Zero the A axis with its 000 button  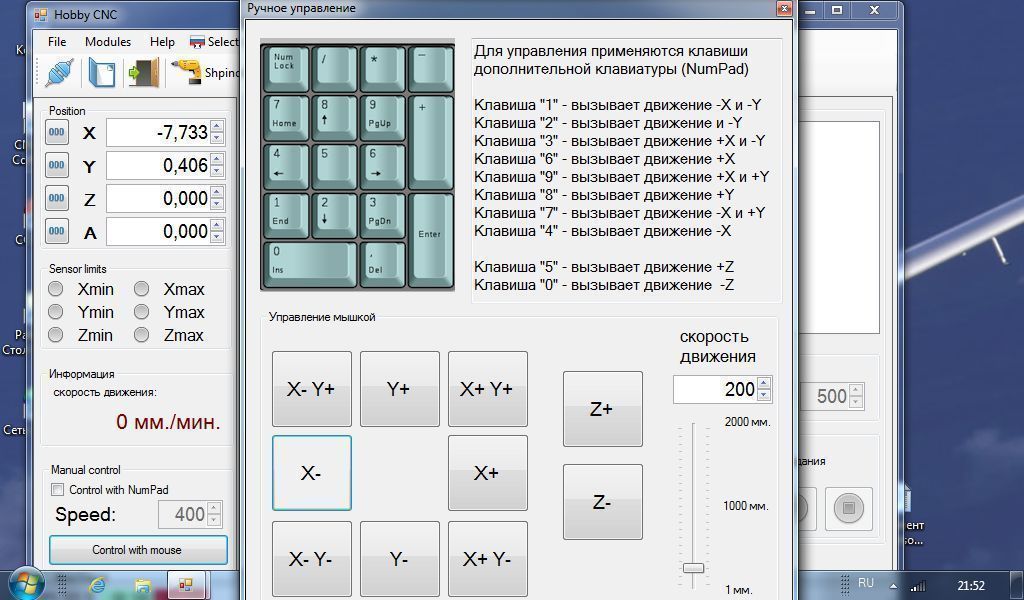[57, 230]
